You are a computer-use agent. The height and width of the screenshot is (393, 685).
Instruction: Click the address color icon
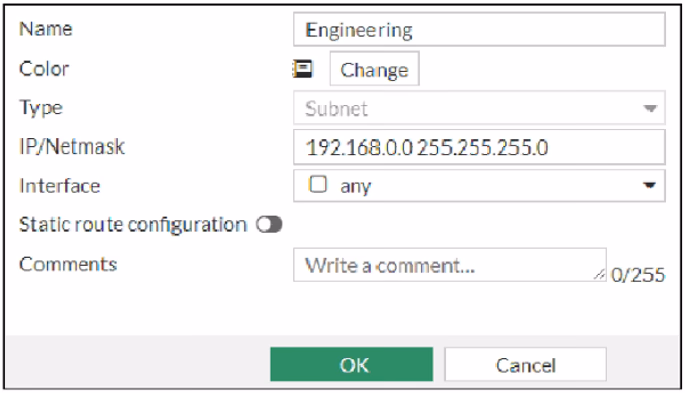point(302,69)
